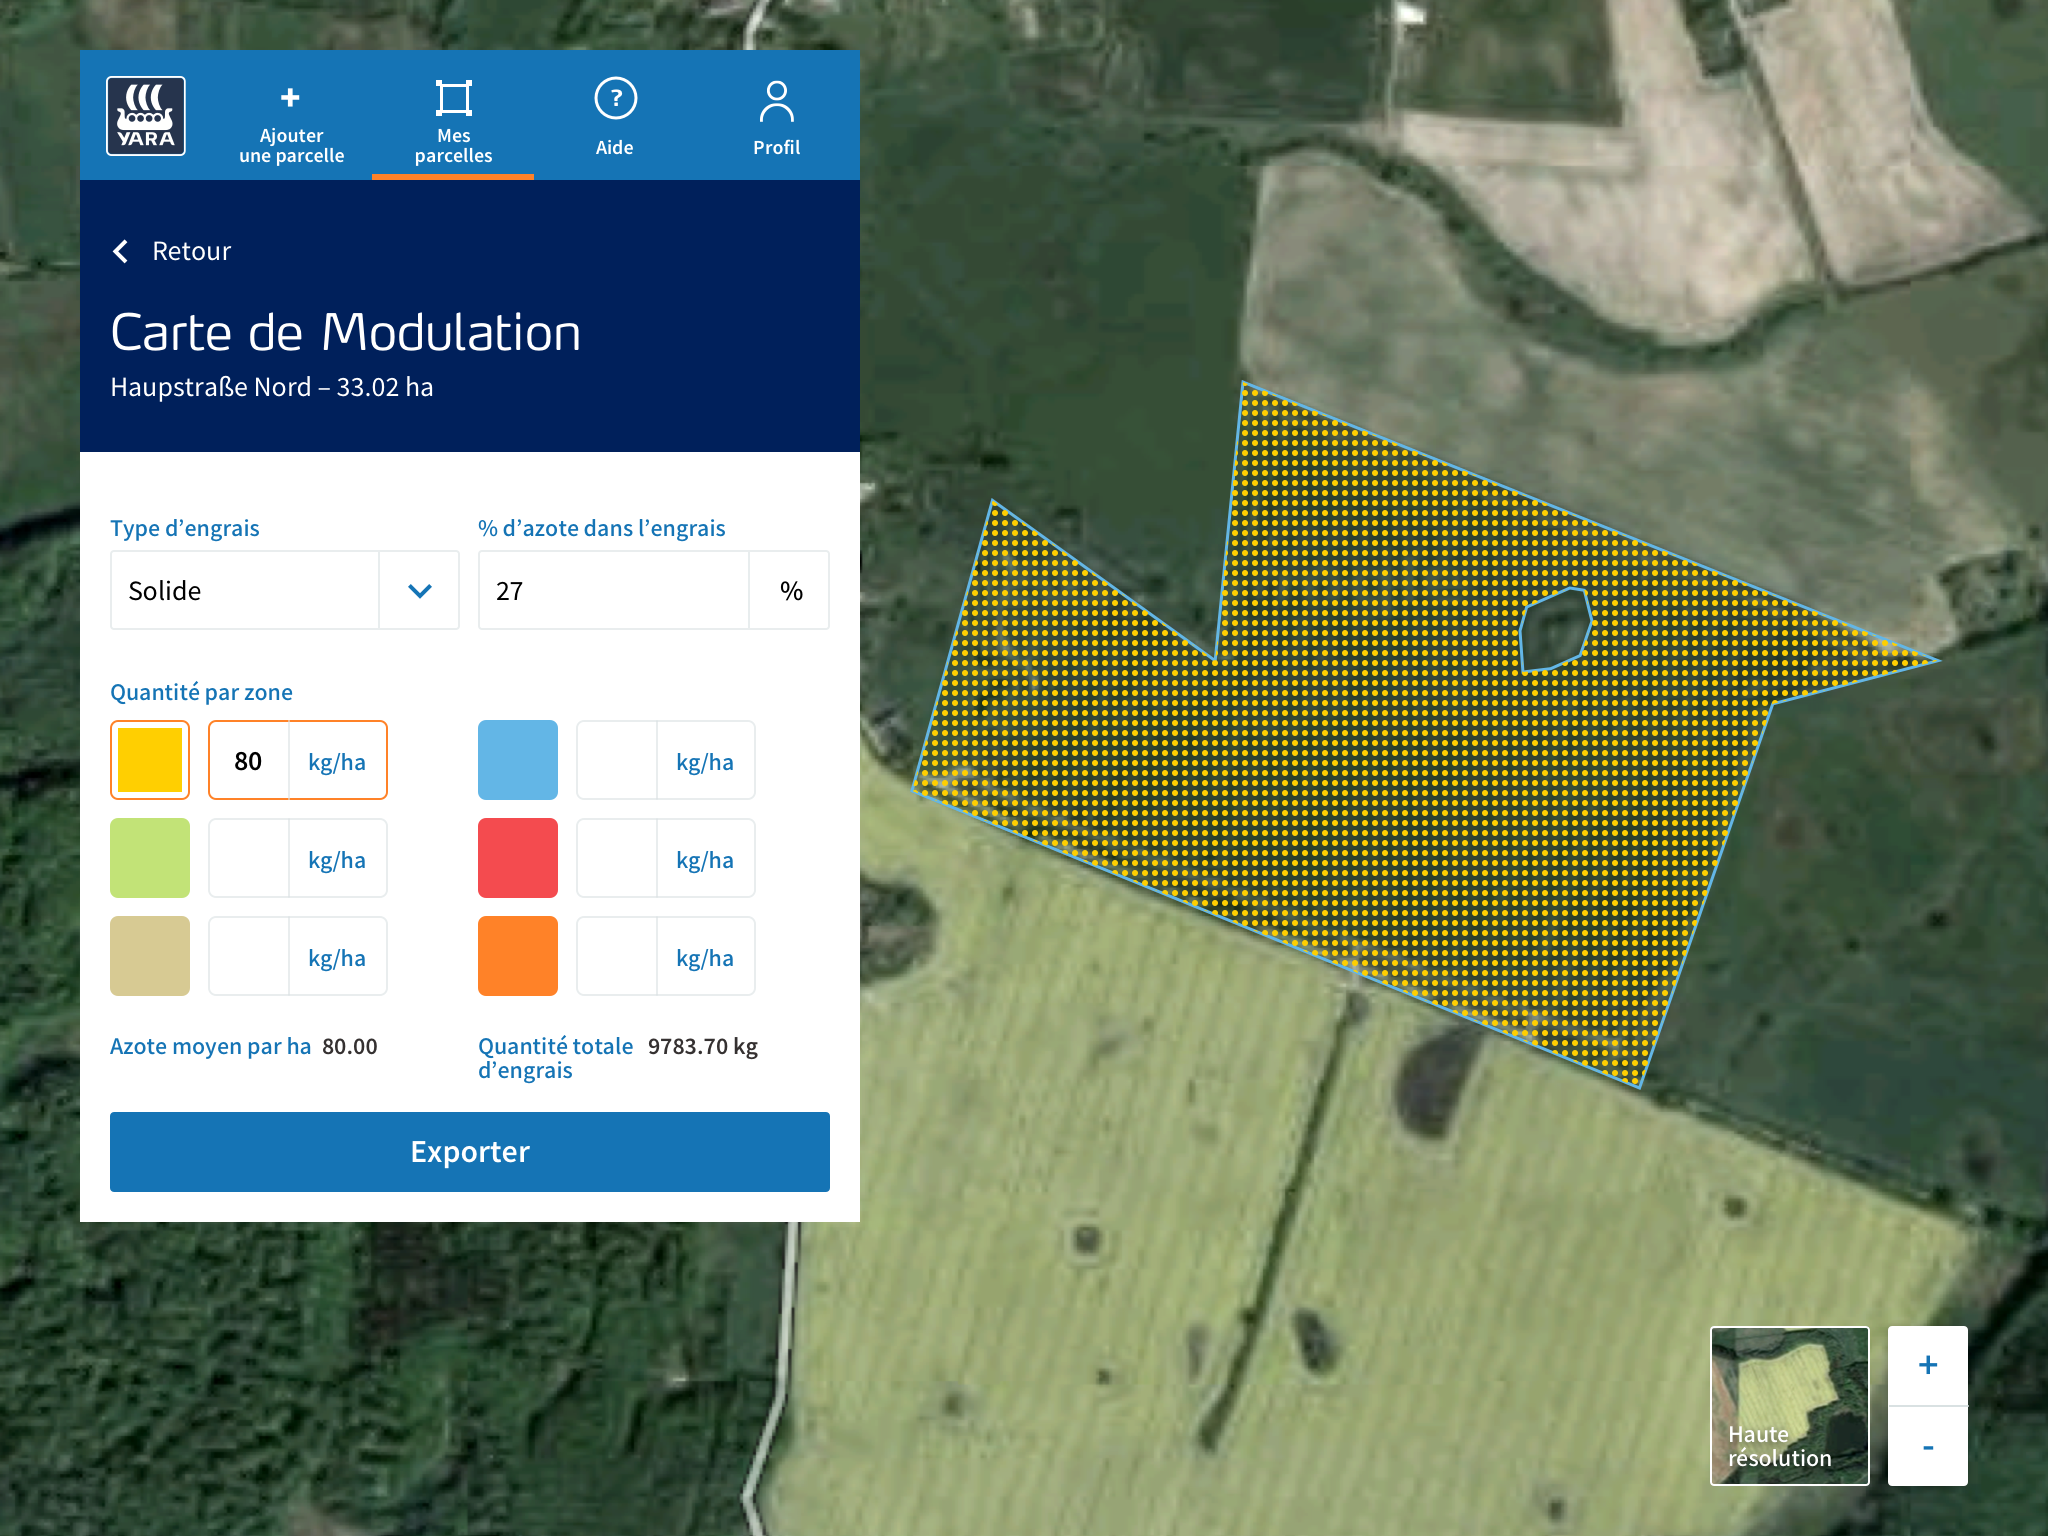Toggle the Haute résolution map view

coord(1789,1405)
